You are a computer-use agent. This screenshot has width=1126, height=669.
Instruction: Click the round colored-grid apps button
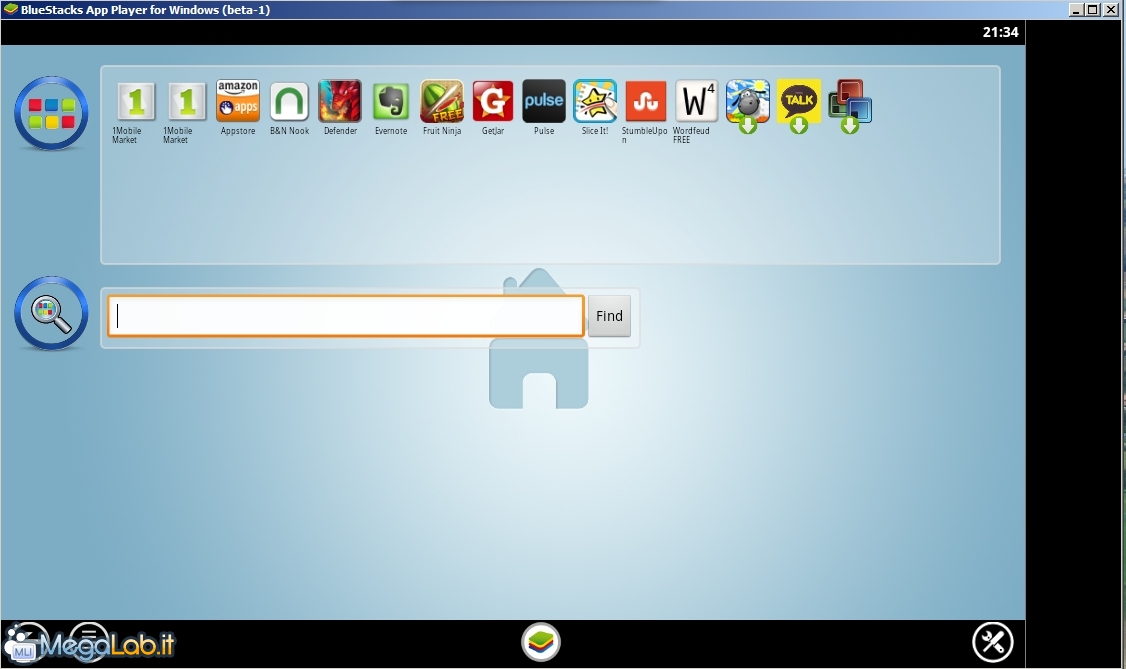click(x=51, y=113)
